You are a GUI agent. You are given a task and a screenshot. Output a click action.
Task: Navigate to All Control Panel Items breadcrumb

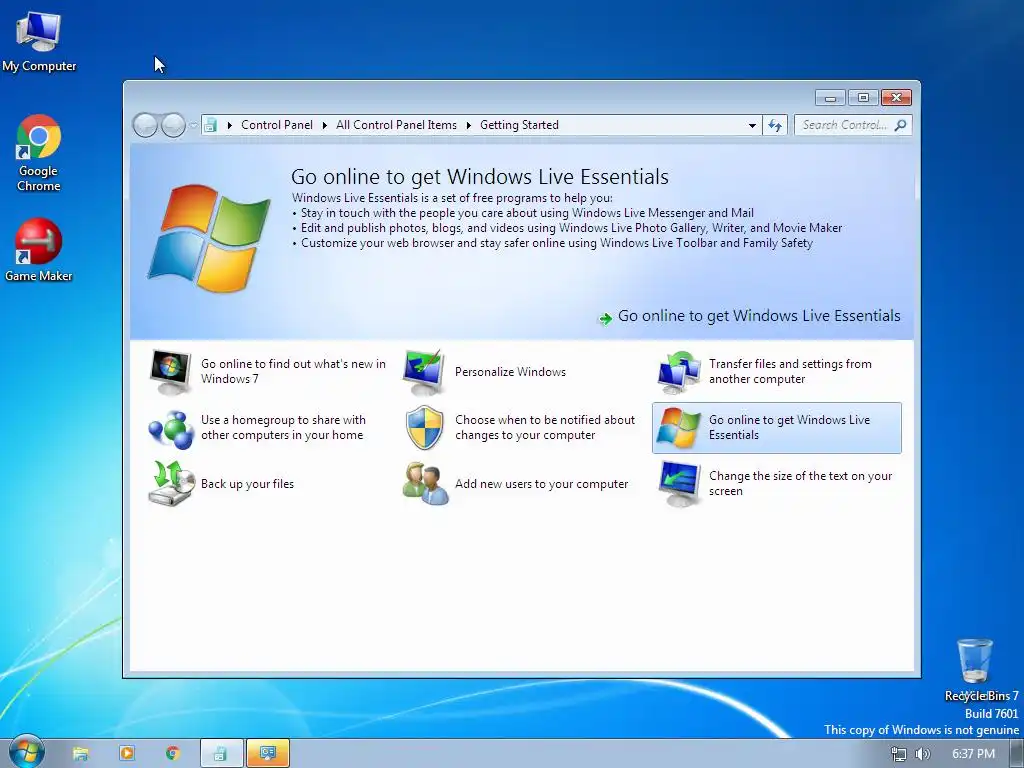click(396, 125)
